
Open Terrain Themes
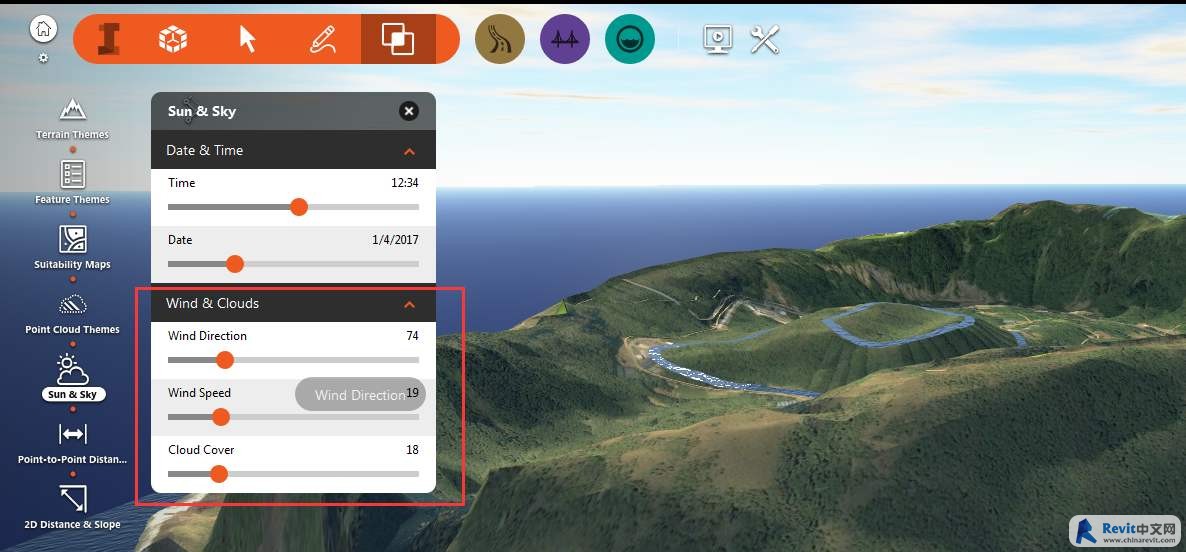coord(73,118)
